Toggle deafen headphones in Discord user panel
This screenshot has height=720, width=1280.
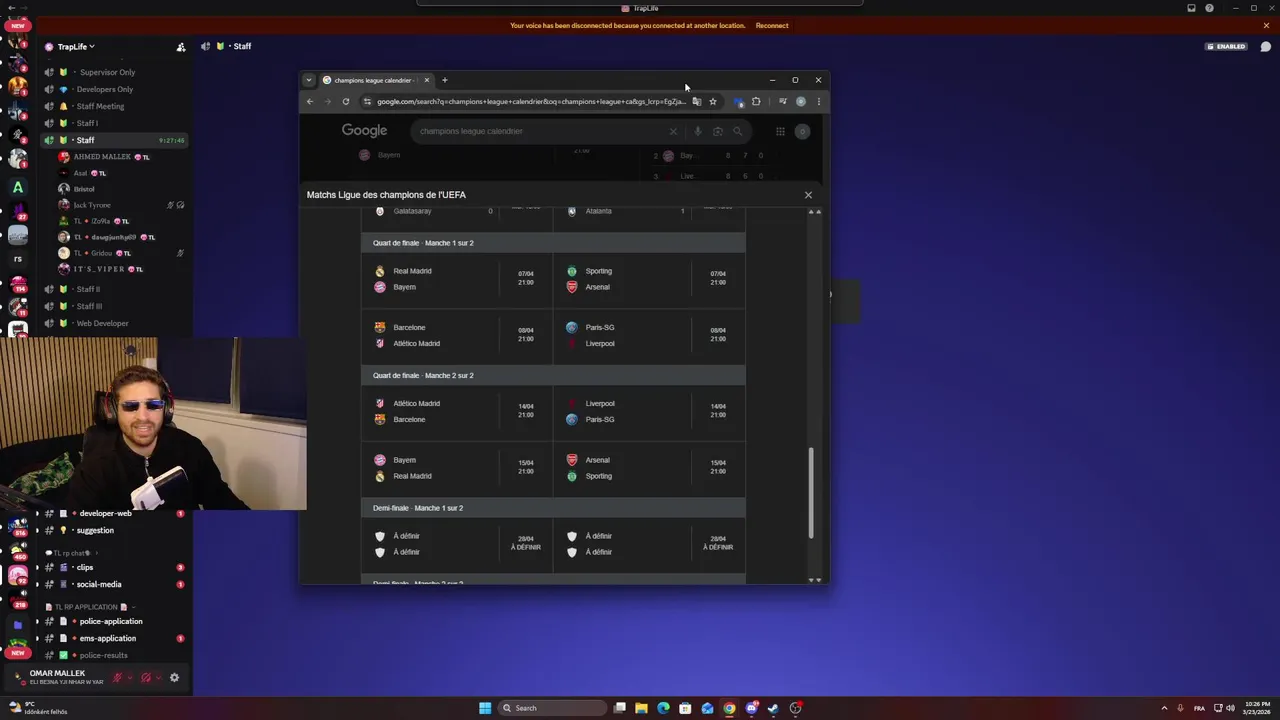pyautogui.click(x=145, y=677)
